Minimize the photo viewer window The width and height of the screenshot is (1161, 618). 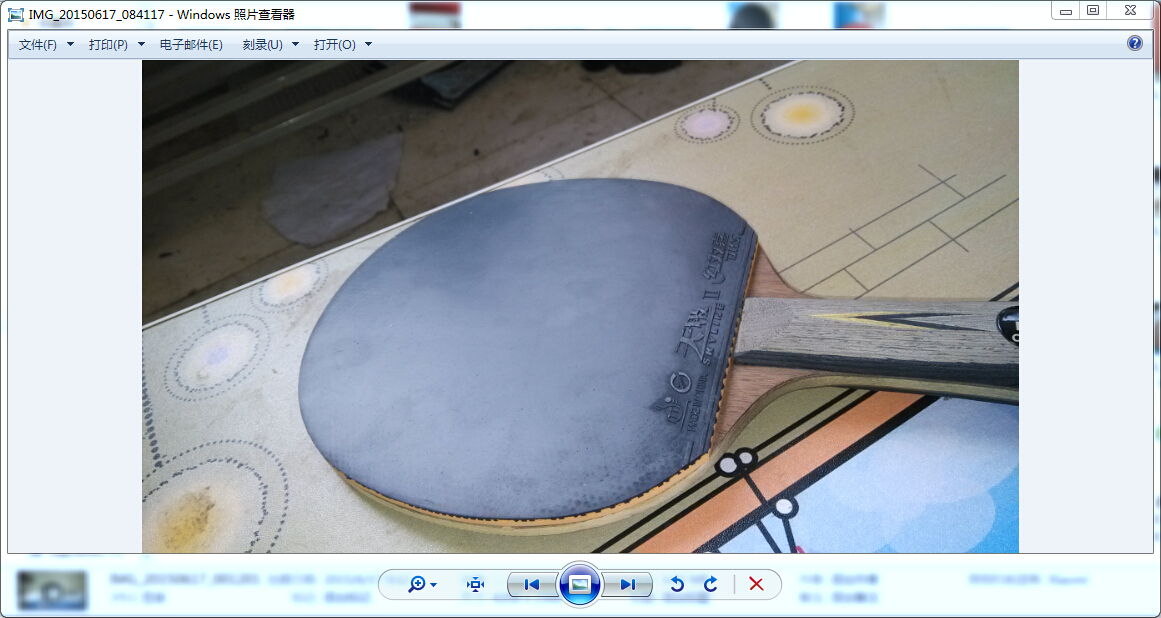point(1066,10)
